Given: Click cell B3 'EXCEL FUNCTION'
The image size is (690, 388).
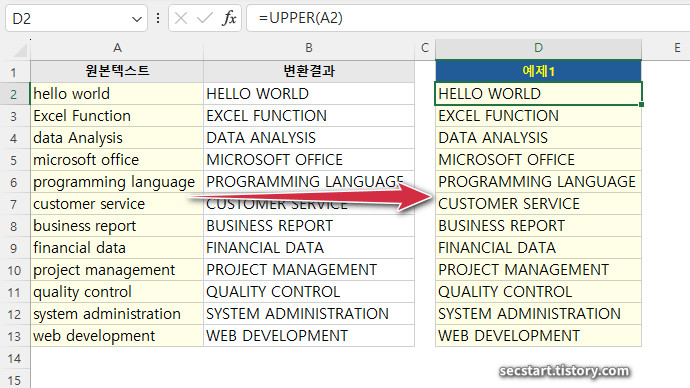Looking at the screenshot, I should click(x=309, y=116).
